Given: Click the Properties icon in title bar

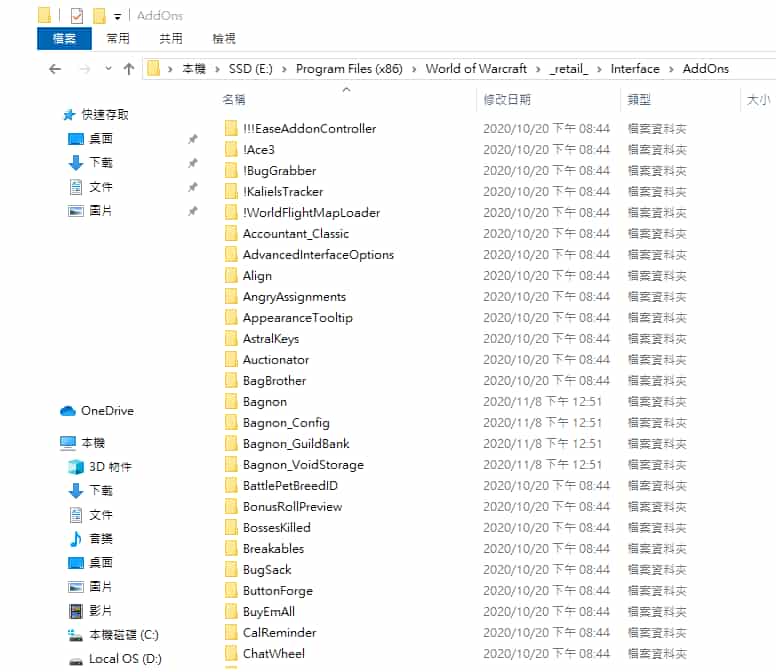Looking at the screenshot, I should click(77, 16).
